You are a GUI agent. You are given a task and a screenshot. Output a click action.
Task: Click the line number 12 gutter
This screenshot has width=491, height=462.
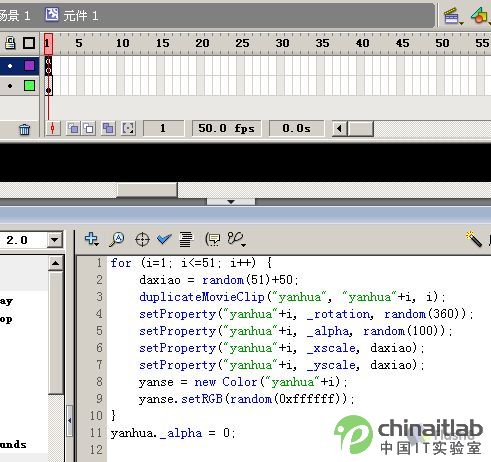click(x=96, y=450)
